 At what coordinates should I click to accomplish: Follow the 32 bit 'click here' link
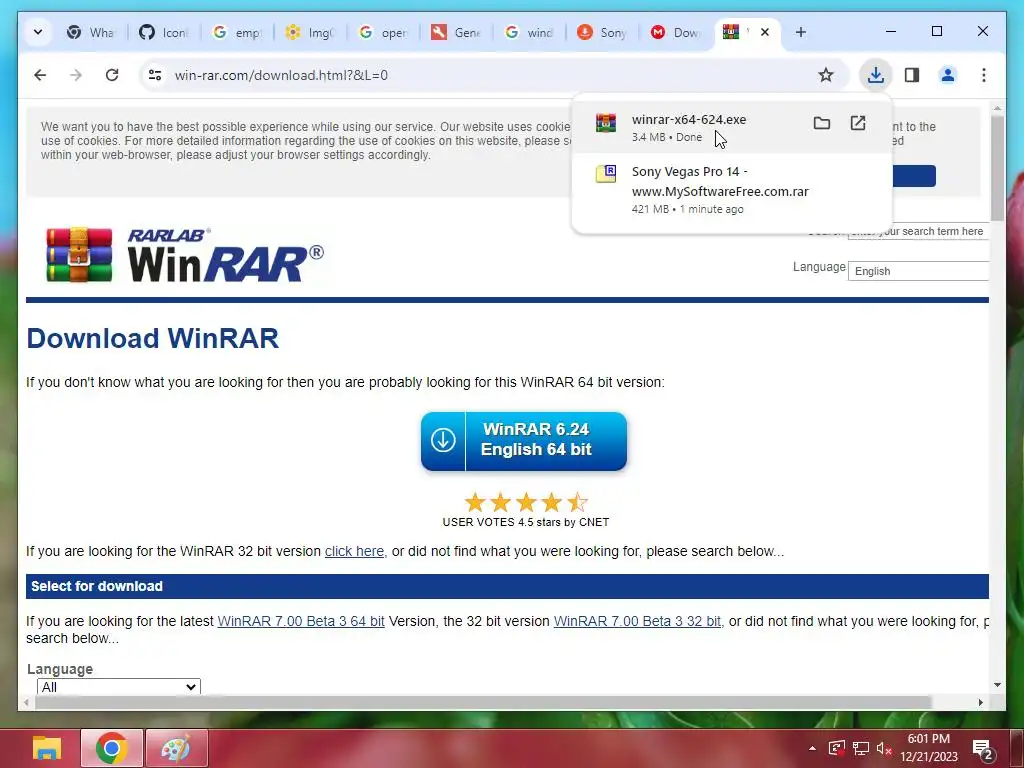click(x=354, y=551)
